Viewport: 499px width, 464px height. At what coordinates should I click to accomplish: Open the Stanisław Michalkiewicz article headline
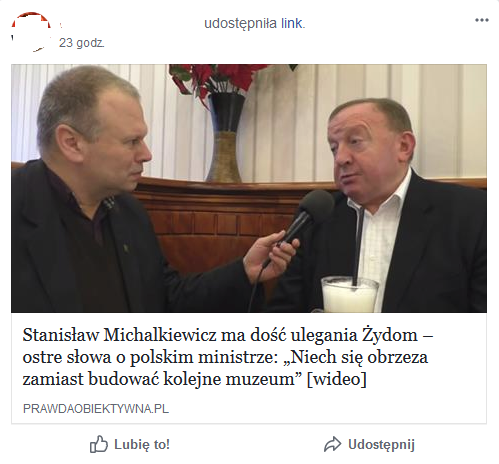tap(227, 357)
